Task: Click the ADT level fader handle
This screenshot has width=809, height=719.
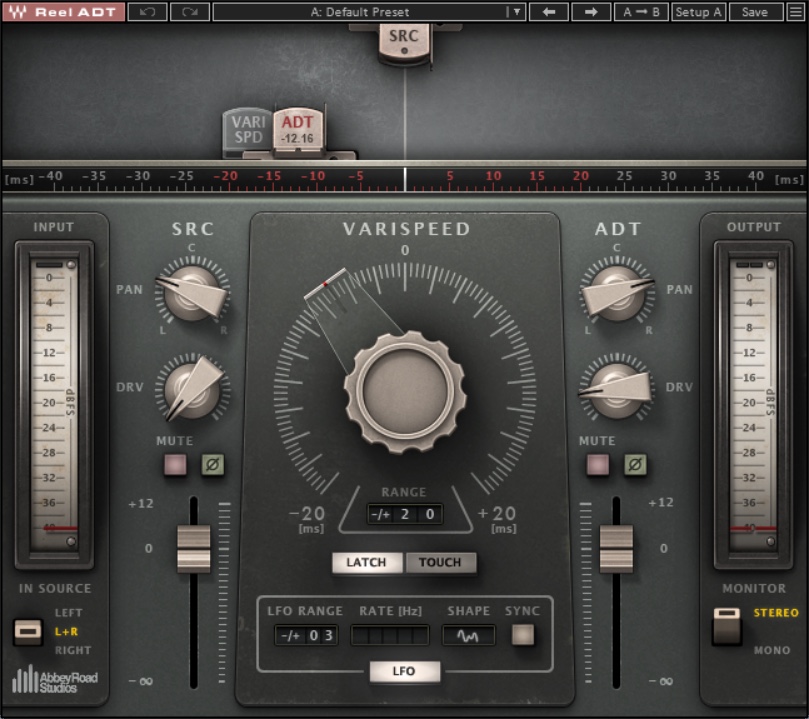Action: coord(616,549)
